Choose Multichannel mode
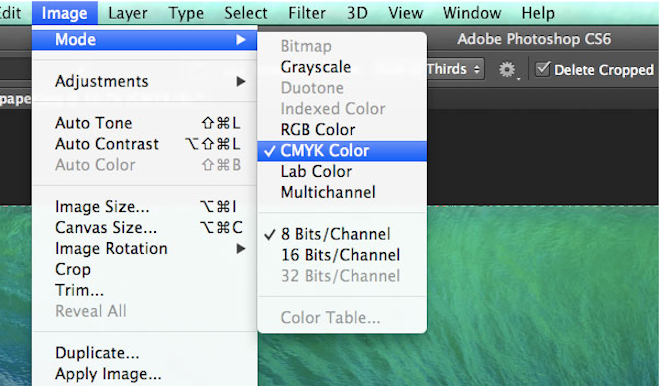This screenshot has height=386, width=660. point(342,192)
